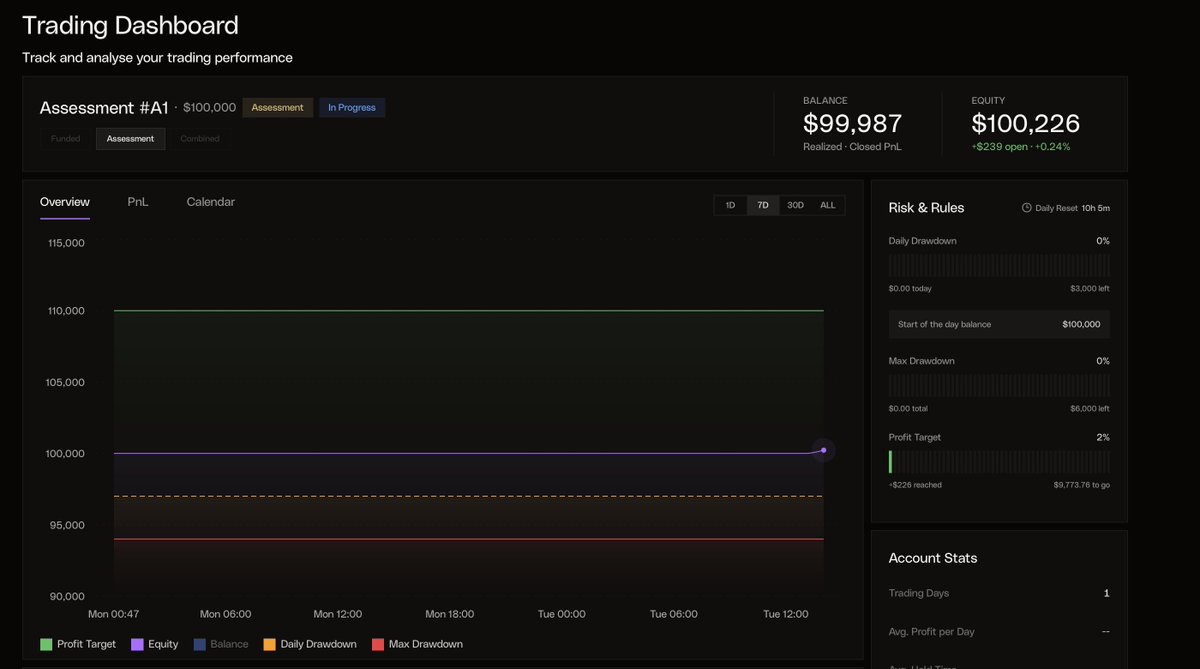Viewport: 1200px width, 669px height.
Task: Toggle Max Drawdown legend entry
Action: [x=417, y=644]
